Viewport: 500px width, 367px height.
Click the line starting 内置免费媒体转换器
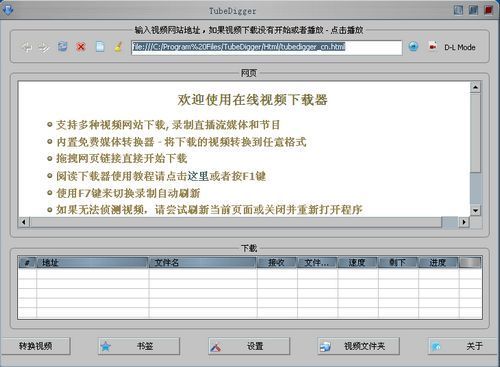(x=181, y=142)
